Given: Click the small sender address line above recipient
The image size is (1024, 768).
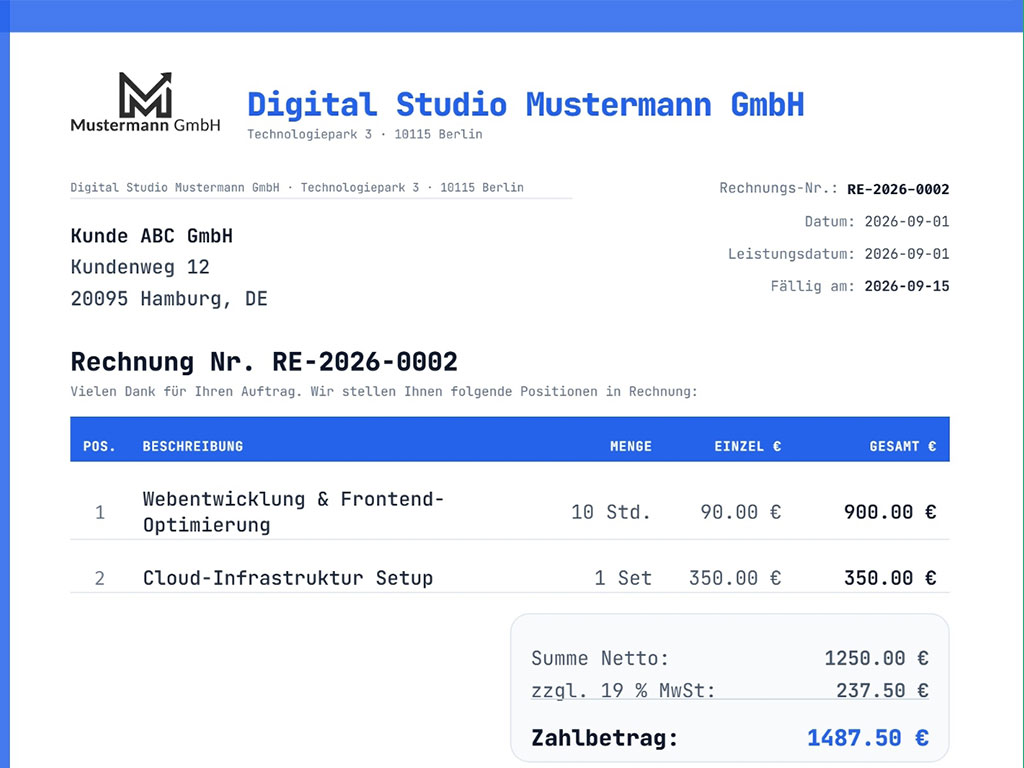Looking at the screenshot, I should [297, 187].
